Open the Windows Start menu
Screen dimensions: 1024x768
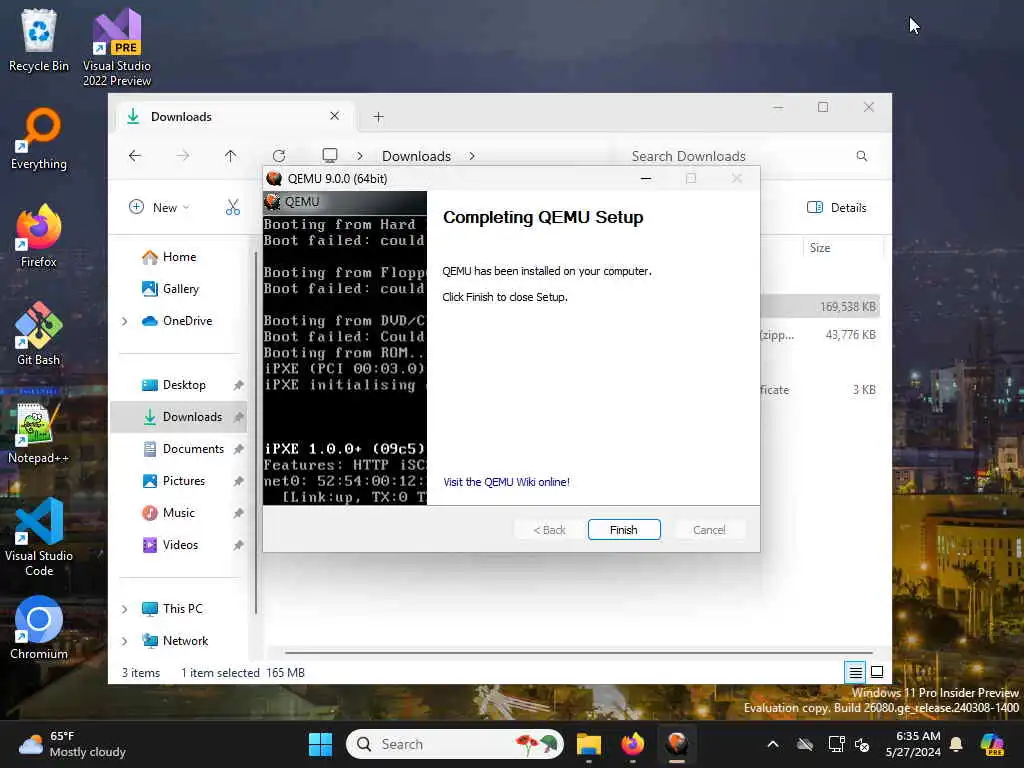[x=320, y=744]
